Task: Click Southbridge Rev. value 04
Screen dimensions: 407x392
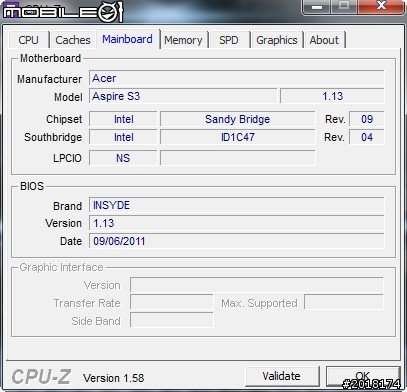Action: (x=367, y=137)
